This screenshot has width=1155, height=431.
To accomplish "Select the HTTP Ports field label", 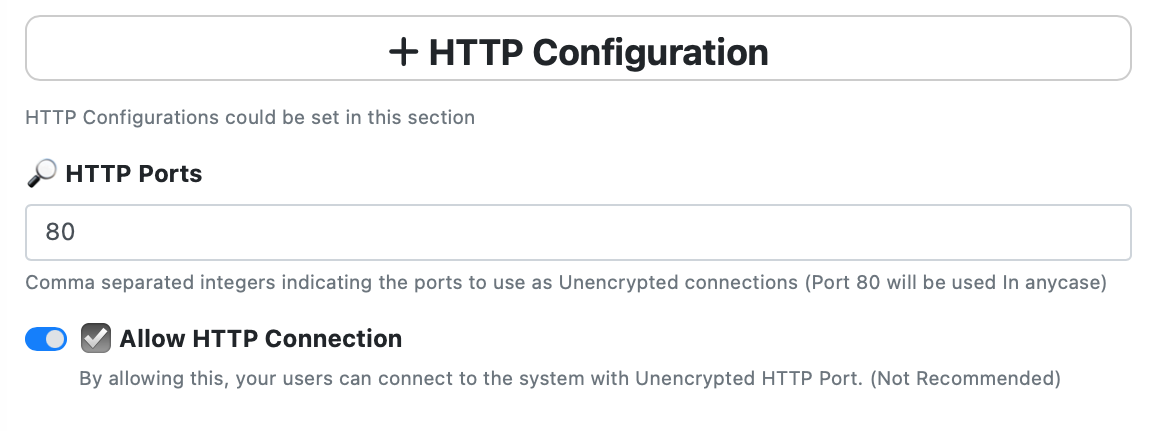I will click(133, 174).
